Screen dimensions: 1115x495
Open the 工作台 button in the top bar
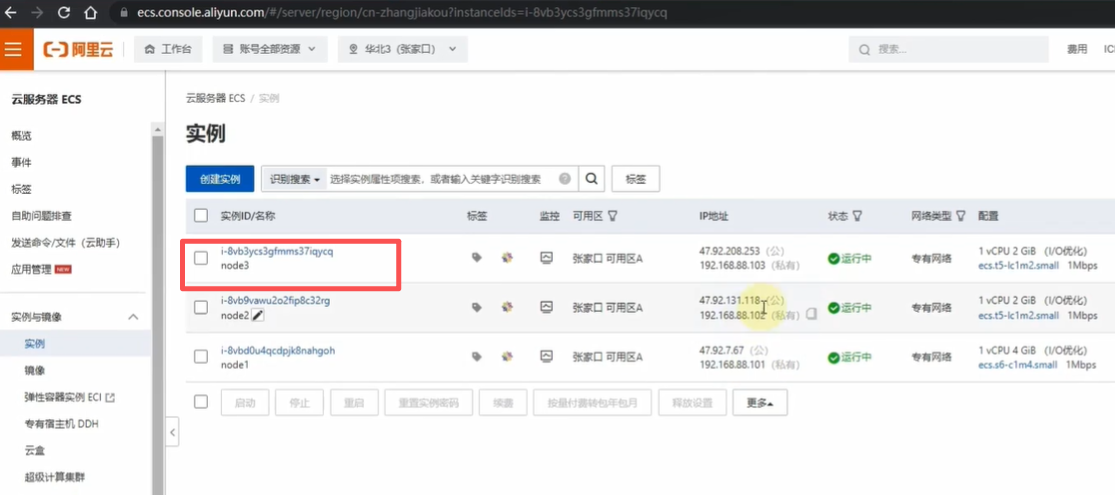pos(169,49)
